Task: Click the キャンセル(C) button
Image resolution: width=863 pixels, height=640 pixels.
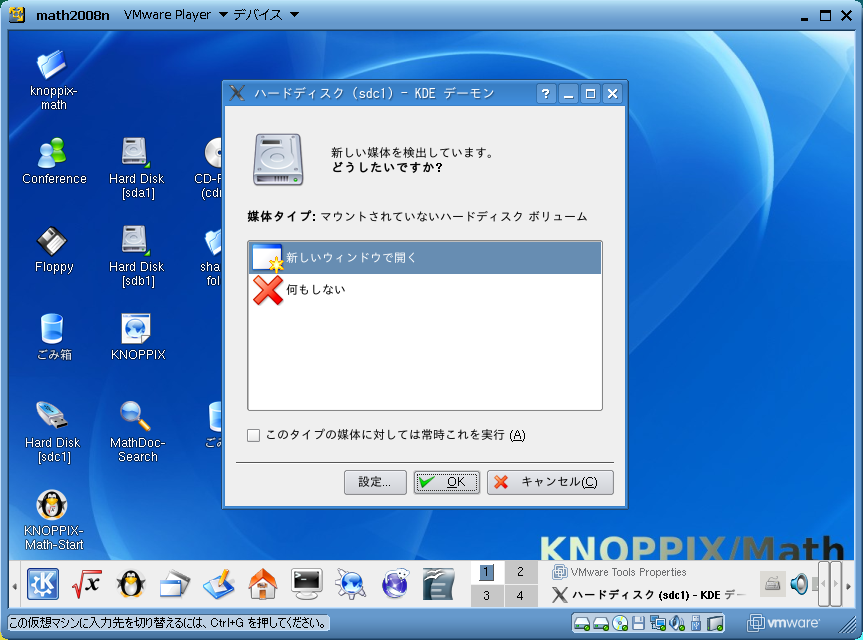Action: (550, 482)
